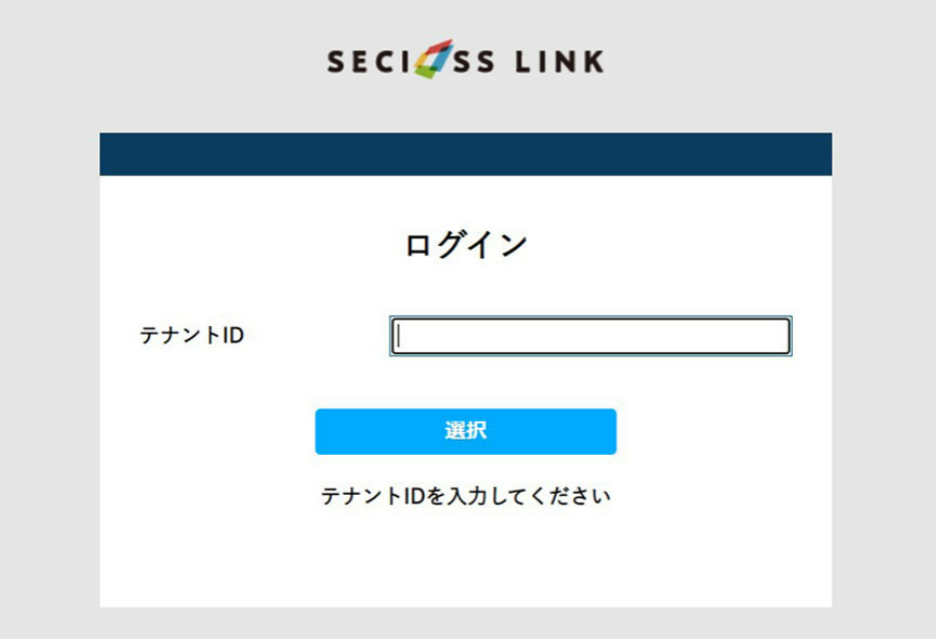Click the word LINK in logo
This screenshot has height=639, width=936.
[560, 62]
